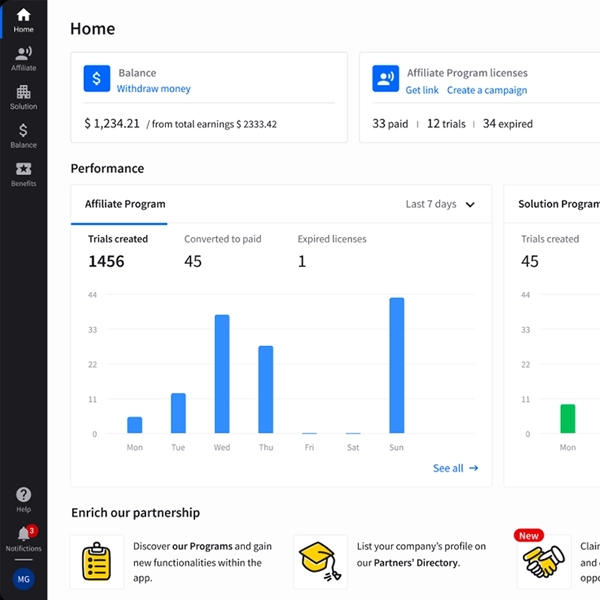The height and width of the screenshot is (600, 600).
Task: Go to the Solution sidebar section
Action: point(23,97)
